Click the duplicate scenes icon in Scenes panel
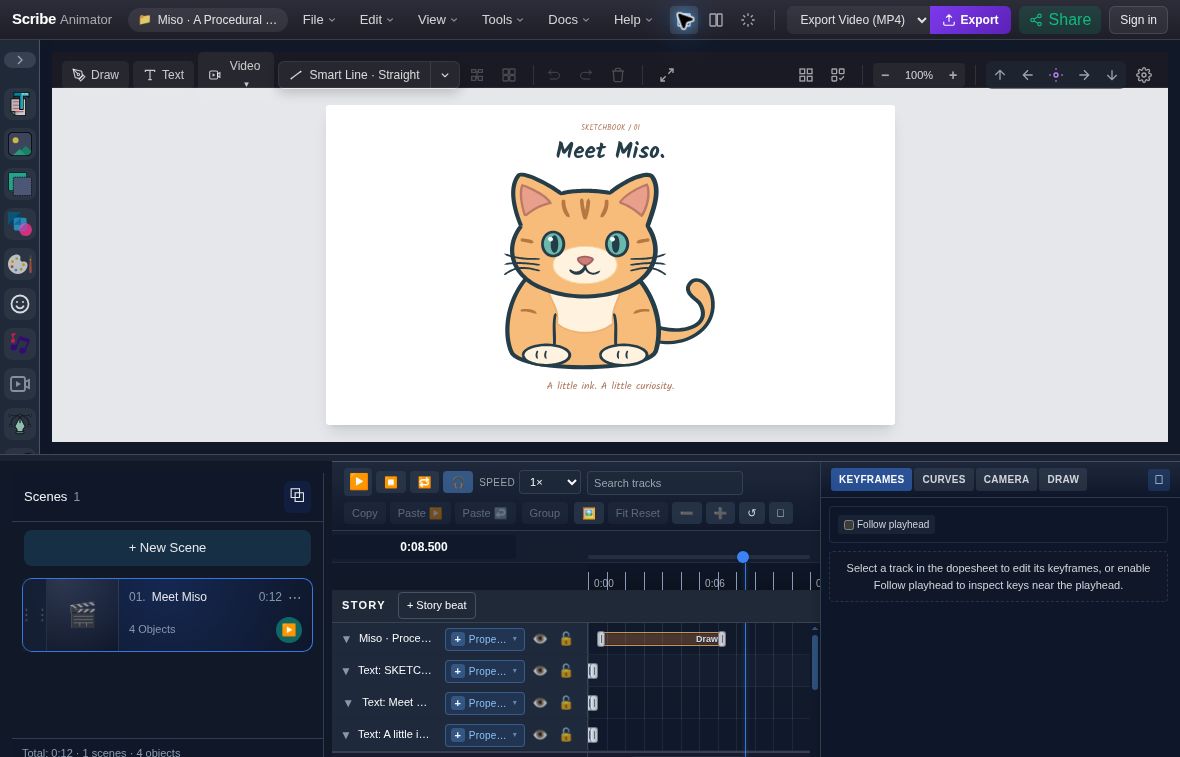The width and height of the screenshot is (1180, 757). point(297,495)
